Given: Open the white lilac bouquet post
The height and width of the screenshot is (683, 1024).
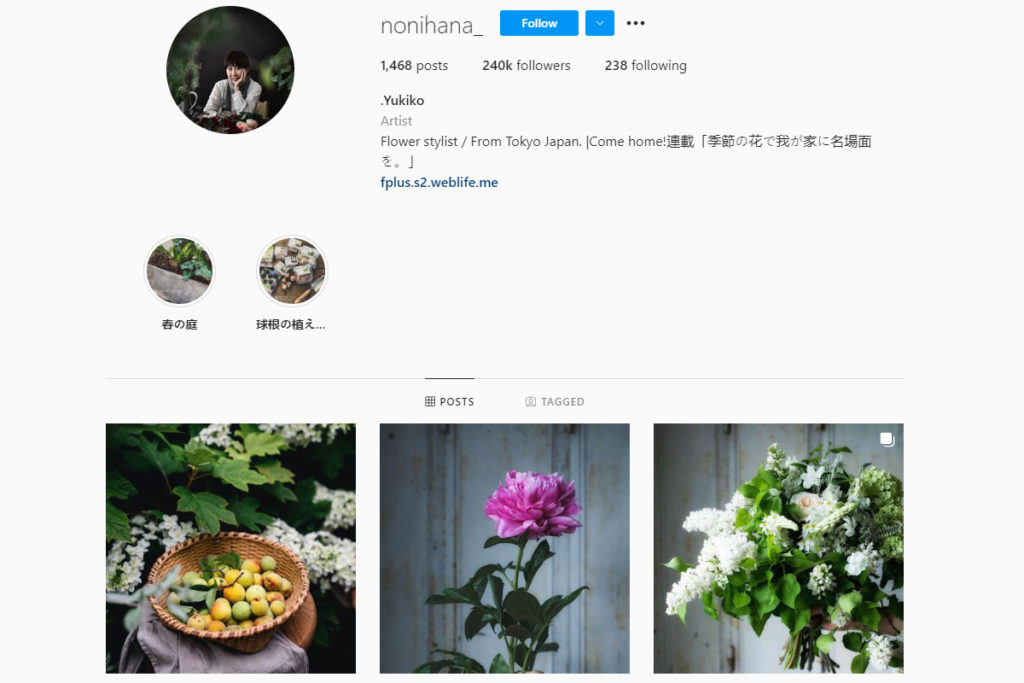Looking at the screenshot, I should [x=778, y=548].
